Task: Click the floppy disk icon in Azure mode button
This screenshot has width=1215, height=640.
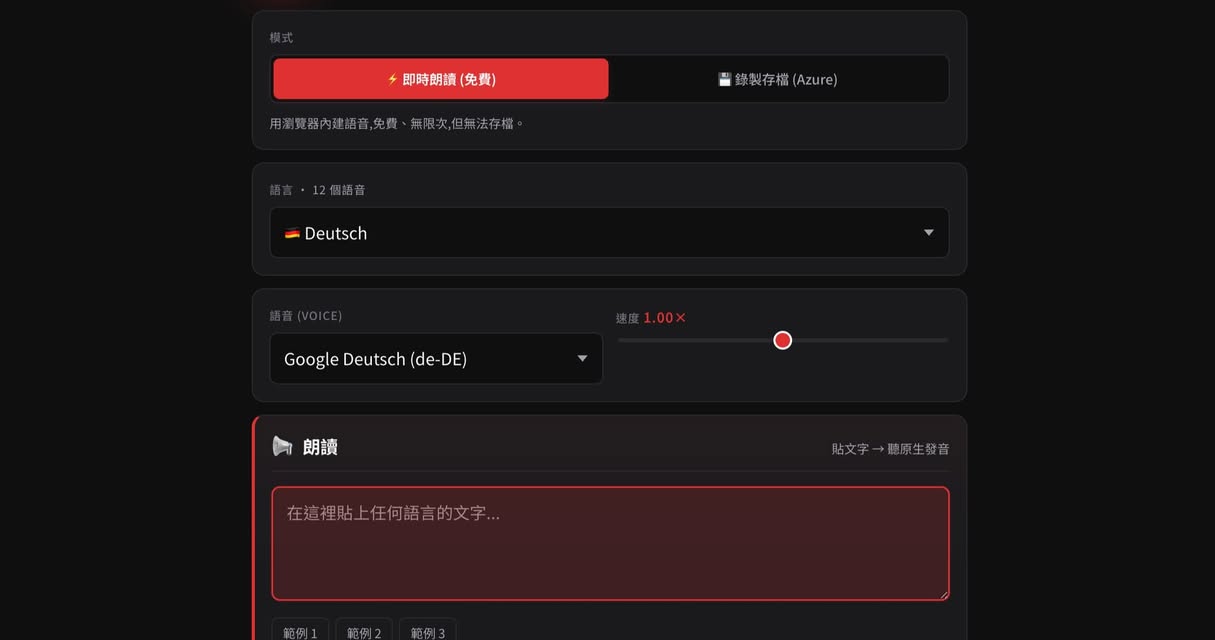Action: click(x=725, y=79)
